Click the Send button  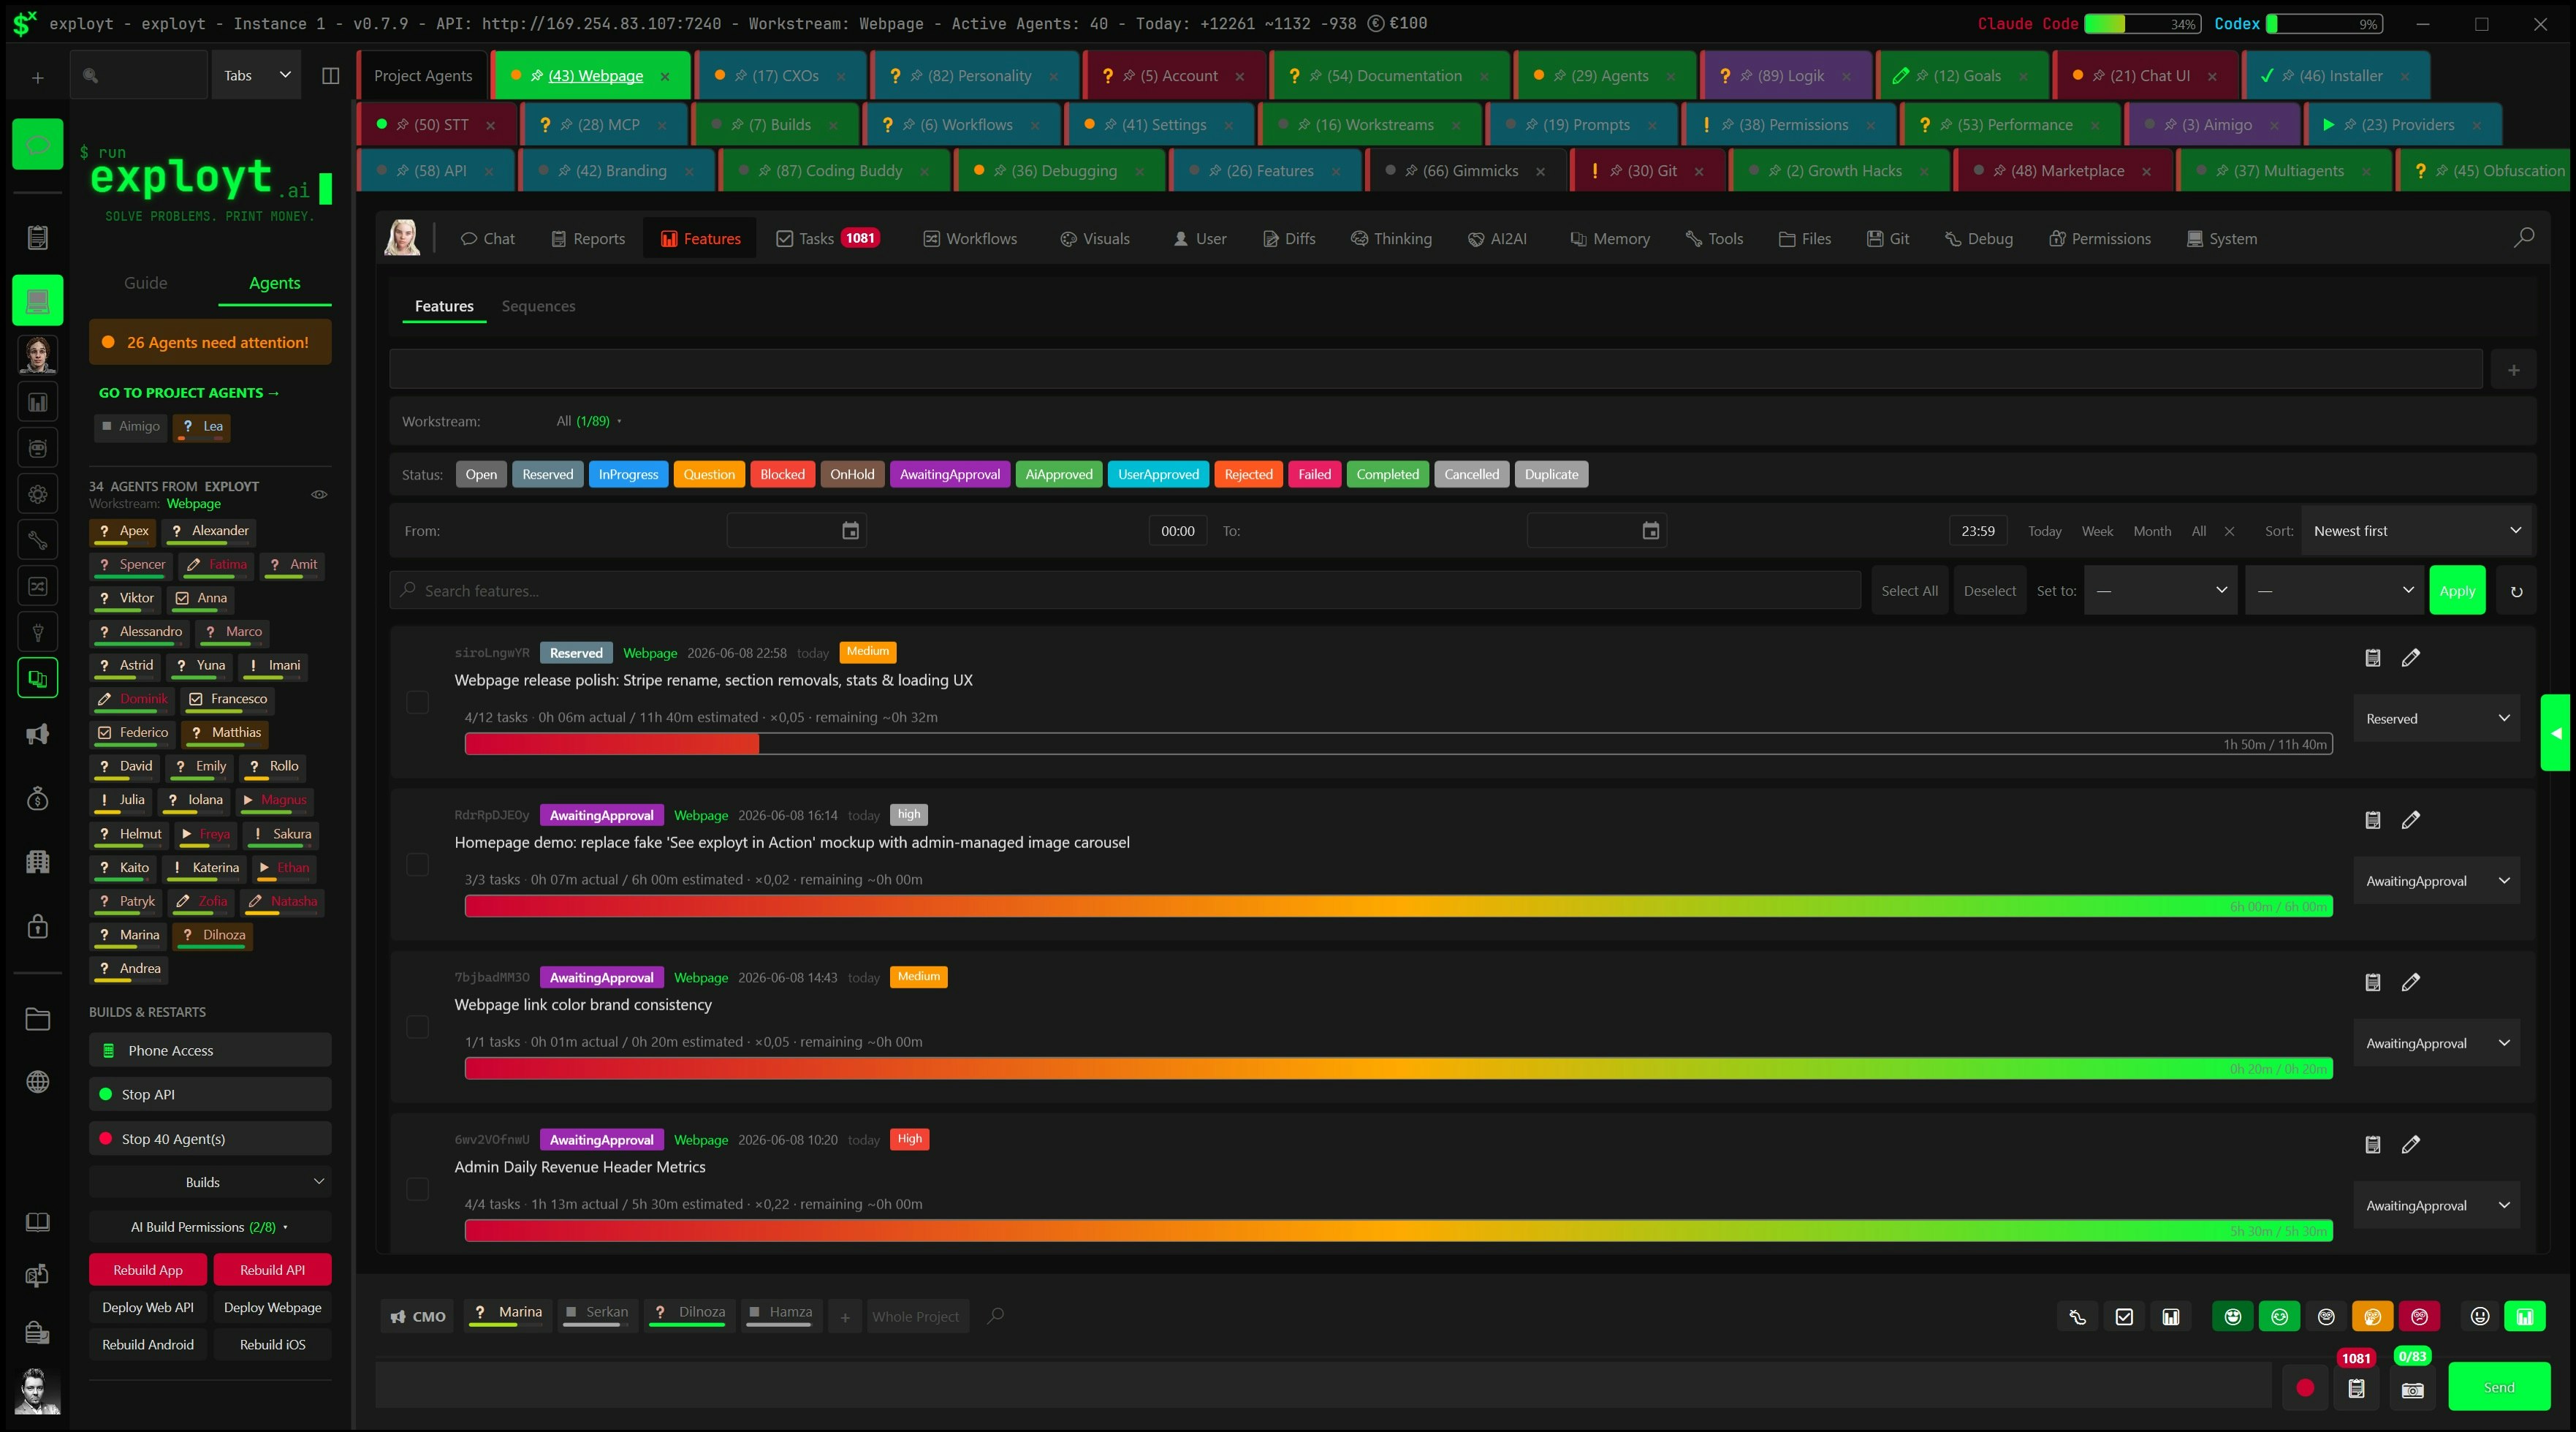2499,1387
